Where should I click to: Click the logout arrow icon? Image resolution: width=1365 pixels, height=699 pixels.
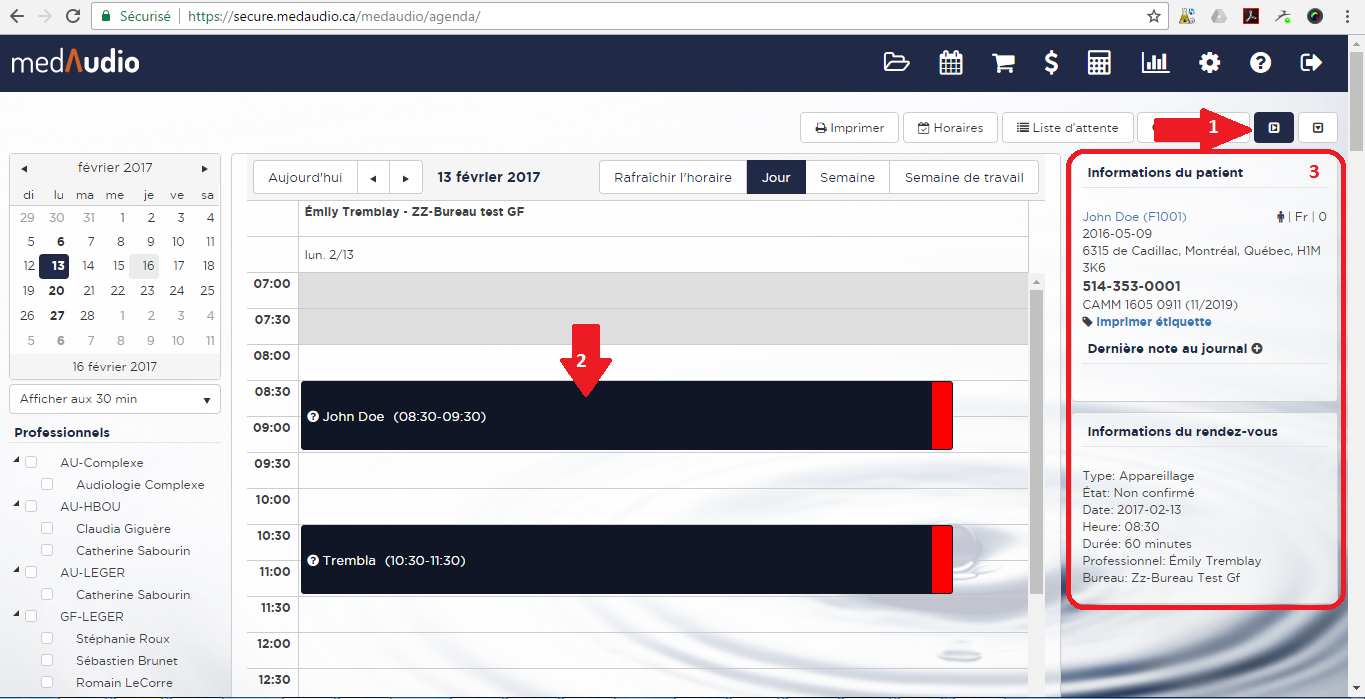(x=1311, y=63)
